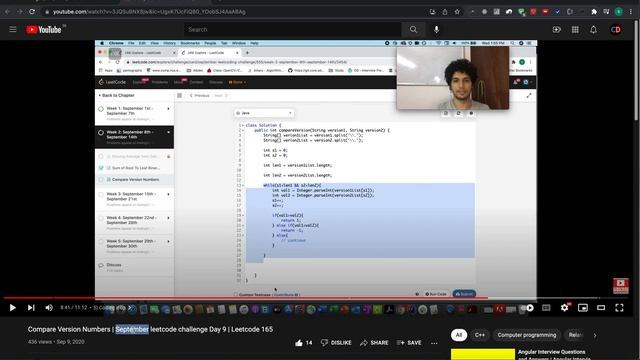Expand LeetCode editor with diagonal arrows icon
The width and height of the screenshot is (640, 360).
[529, 95]
